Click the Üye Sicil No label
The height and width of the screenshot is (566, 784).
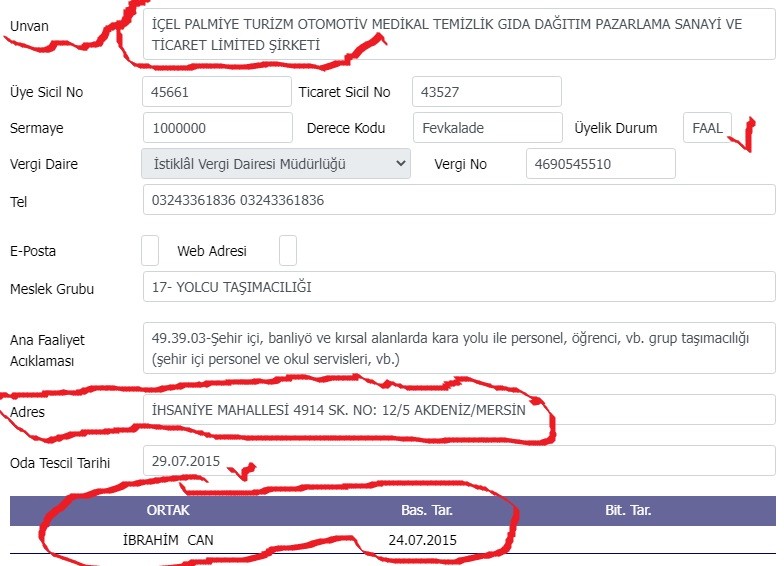click(46, 92)
